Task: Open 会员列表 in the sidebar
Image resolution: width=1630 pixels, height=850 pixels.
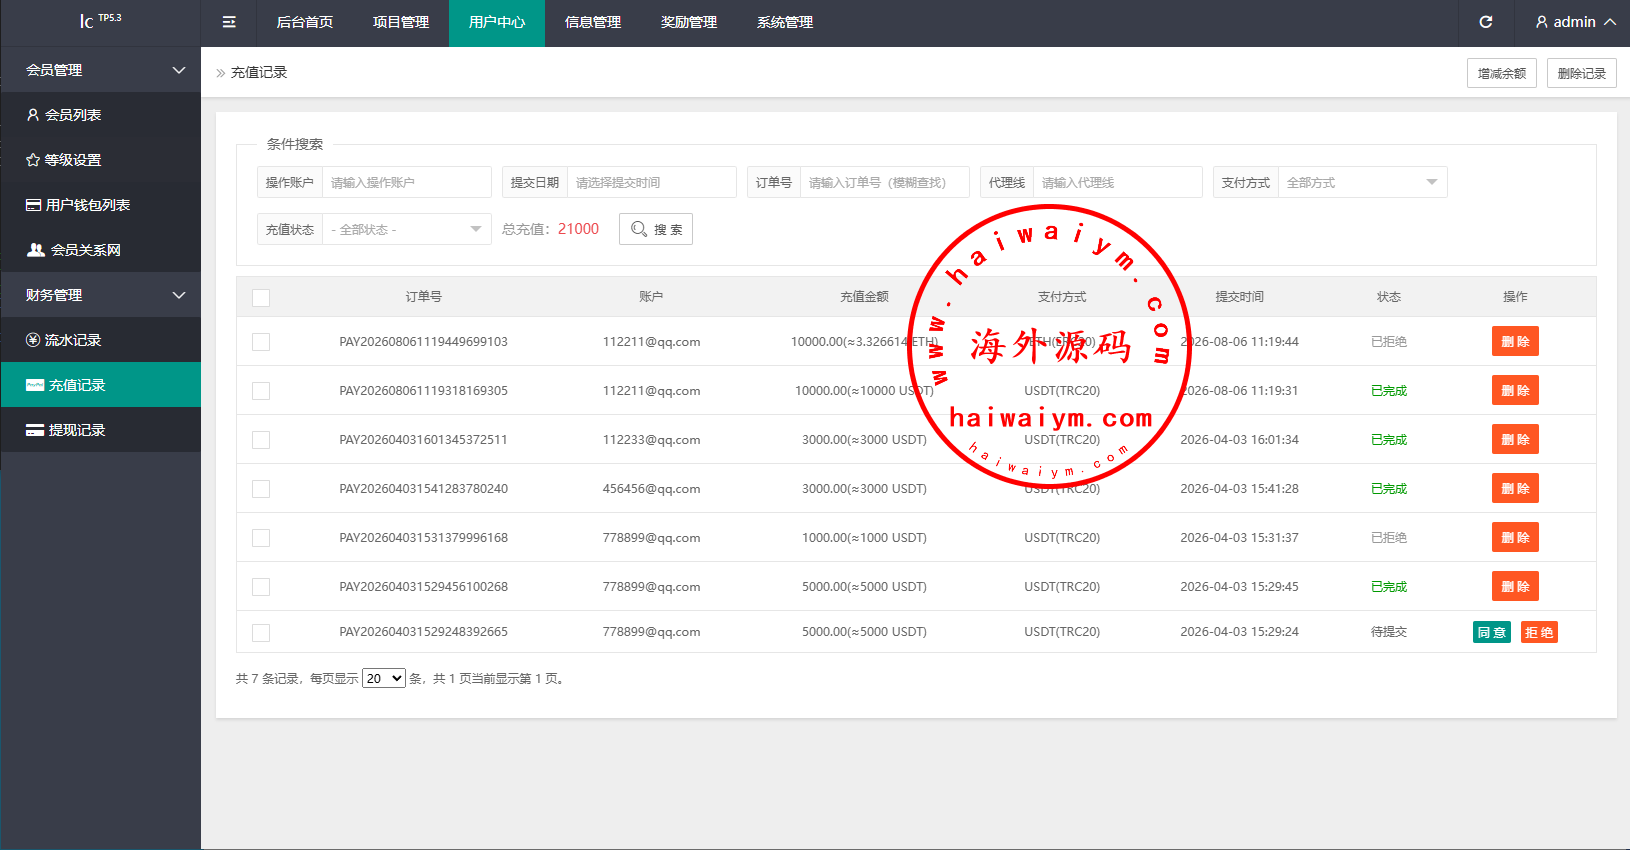Action: click(100, 115)
